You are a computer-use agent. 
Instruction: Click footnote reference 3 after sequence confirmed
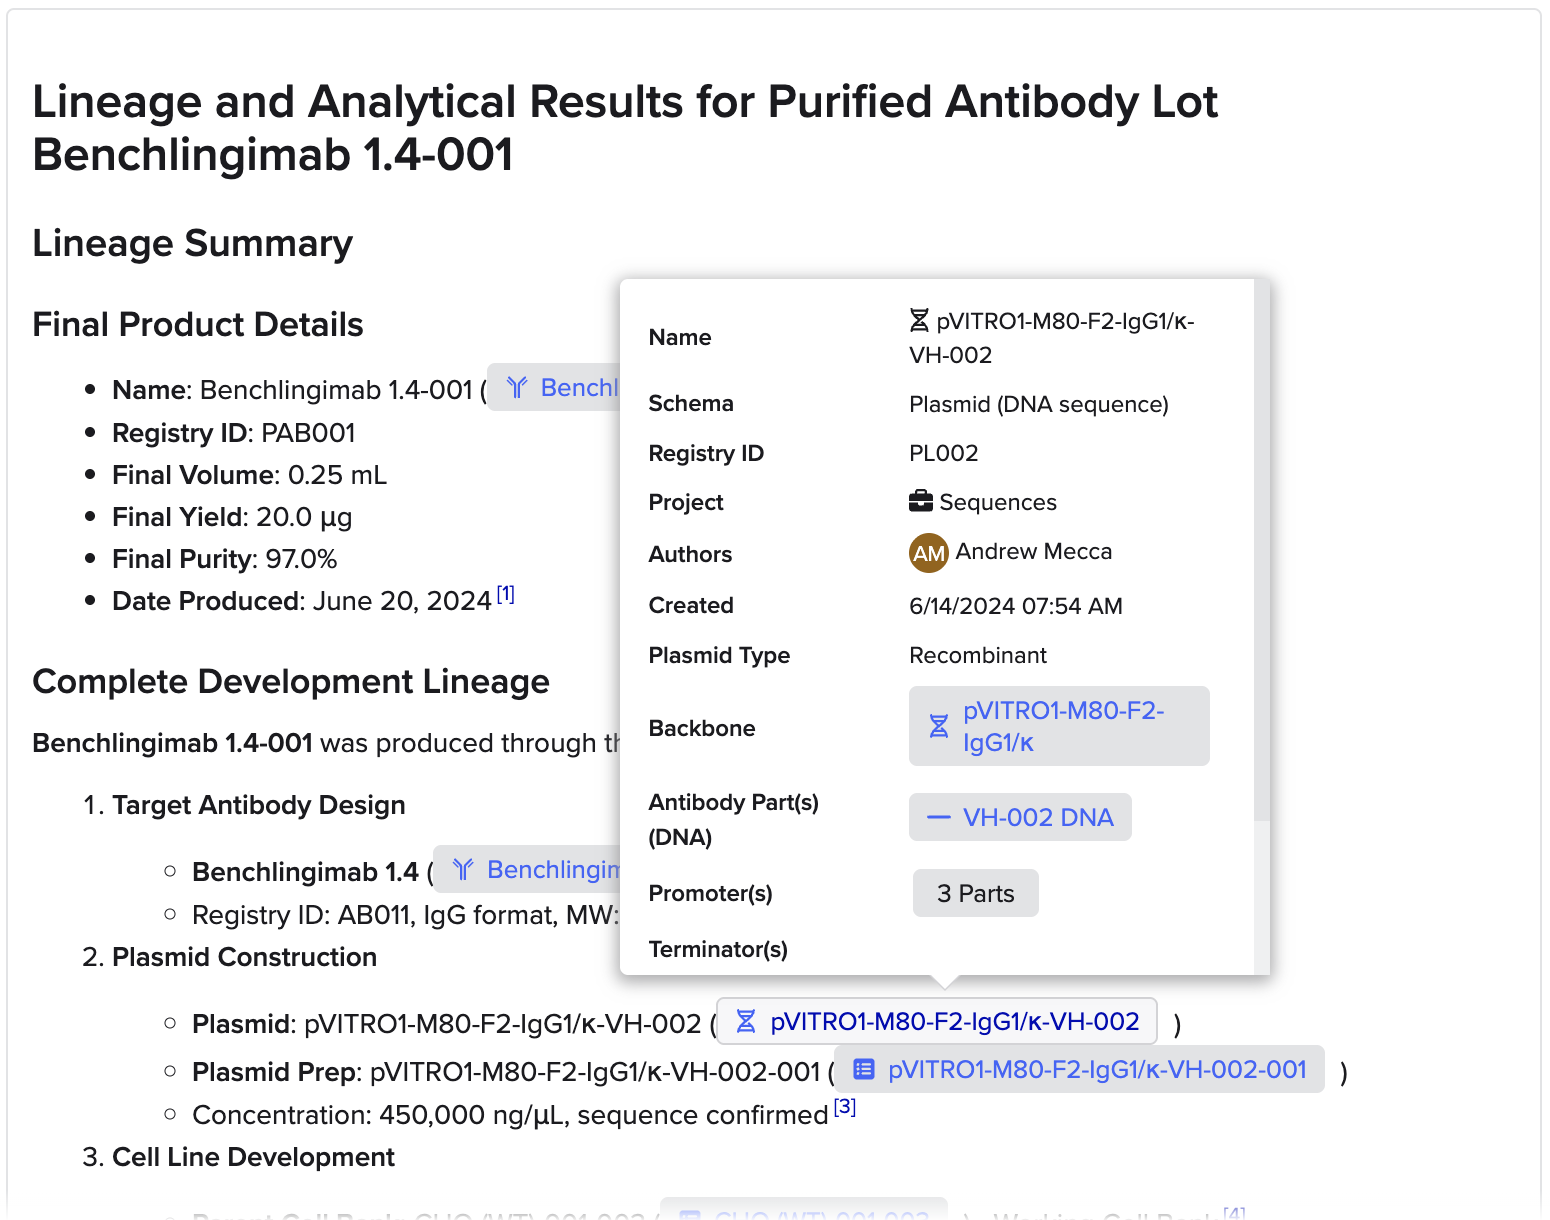pyautogui.click(x=845, y=1107)
